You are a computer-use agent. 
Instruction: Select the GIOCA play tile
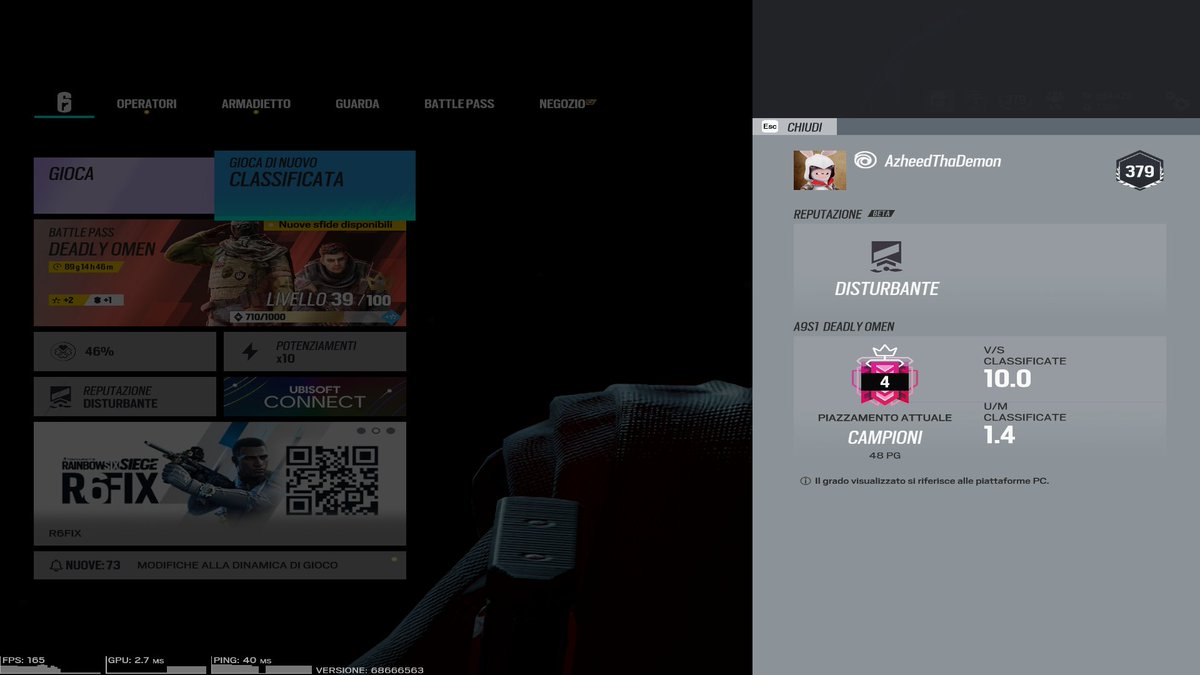pyautogui.click(x=124, y=185)
